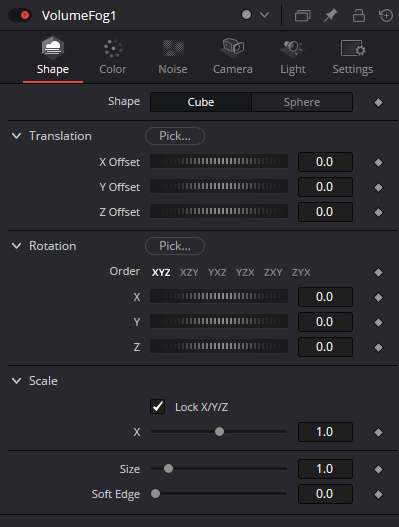
Task: Select ZYX rotation order
Action: [301, 272]
